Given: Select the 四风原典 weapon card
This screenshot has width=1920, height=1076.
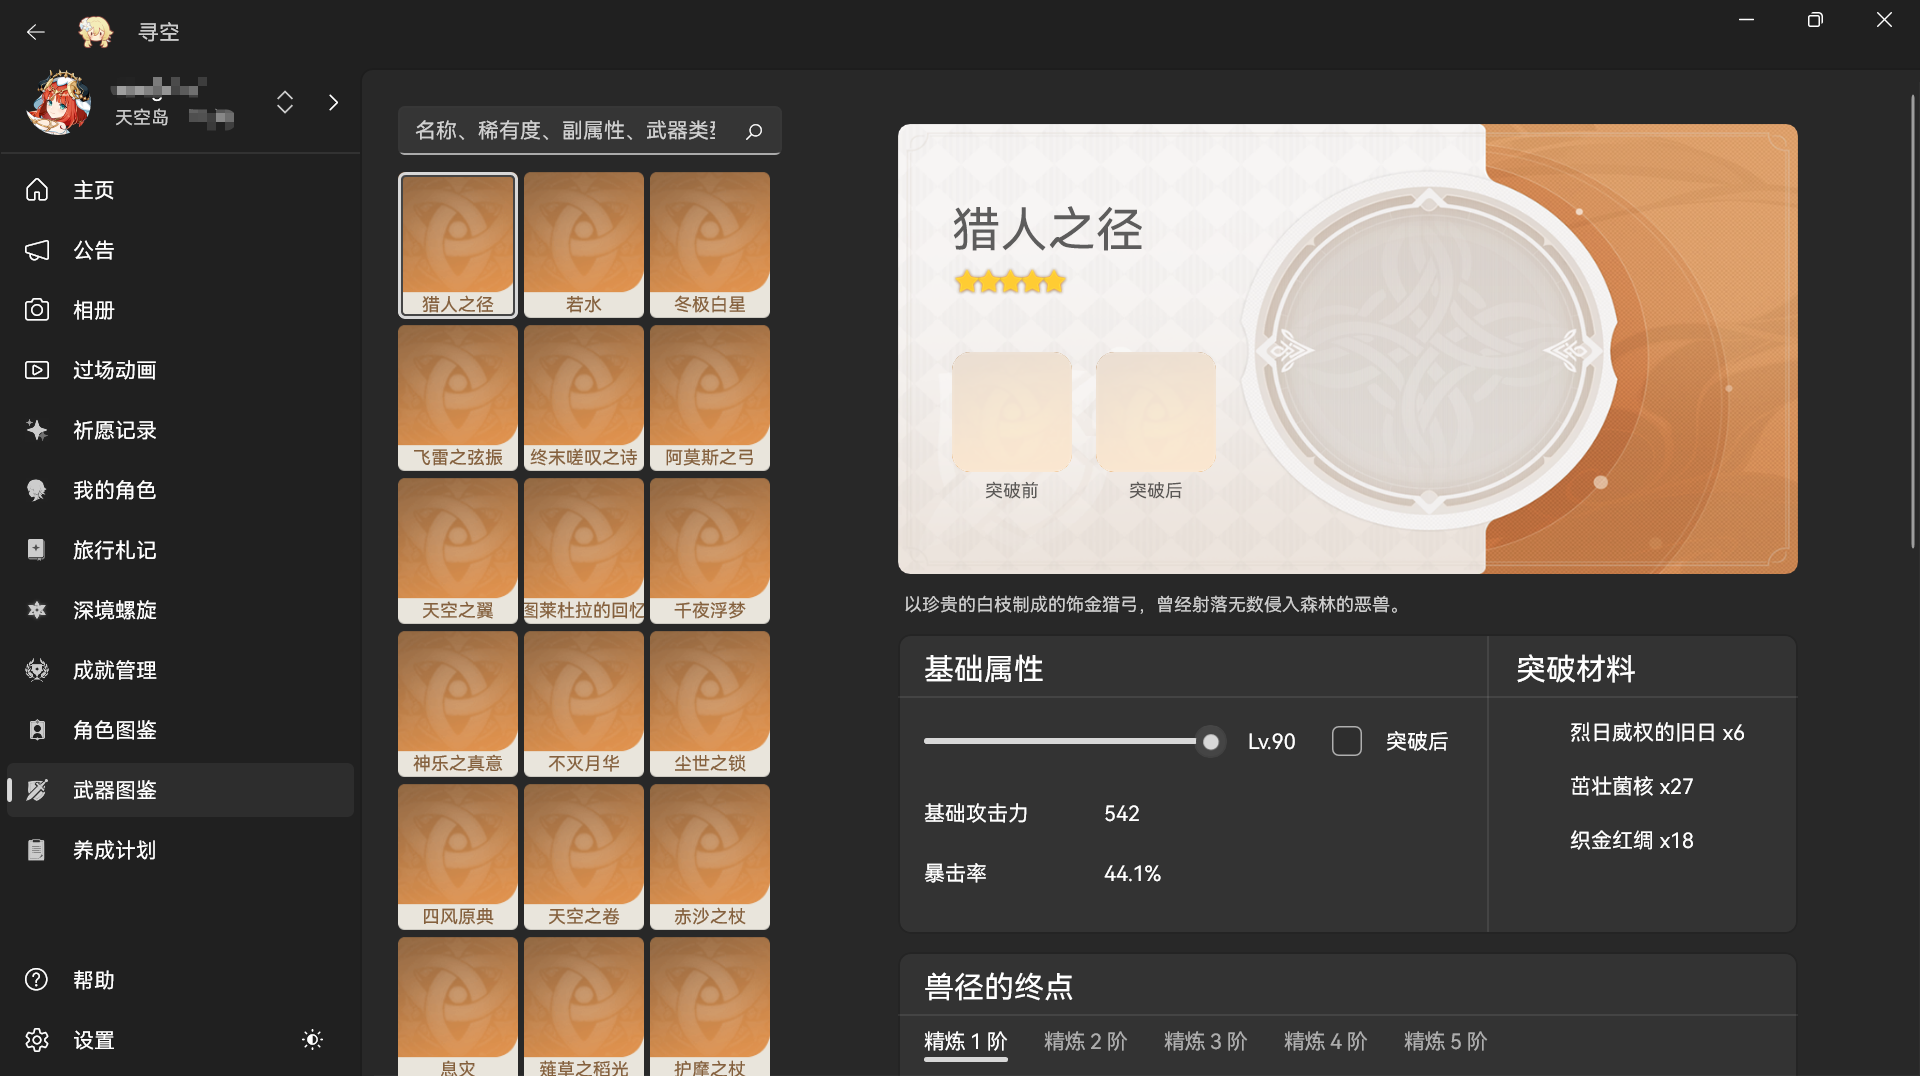Looking at the screenshot, I should tap(458, 857).
